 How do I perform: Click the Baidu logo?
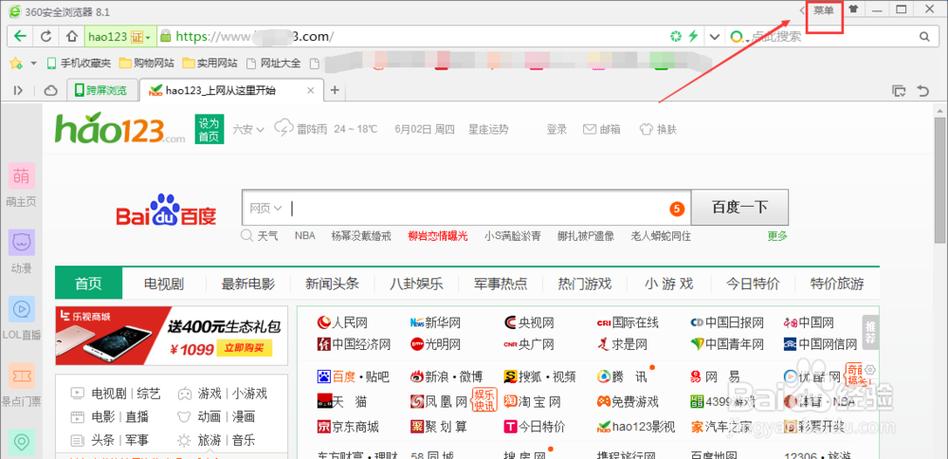[166, 210]
